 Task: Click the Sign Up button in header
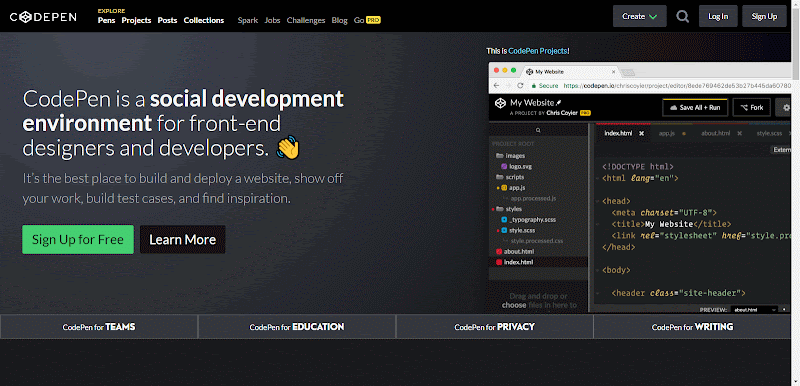[764, 16]
